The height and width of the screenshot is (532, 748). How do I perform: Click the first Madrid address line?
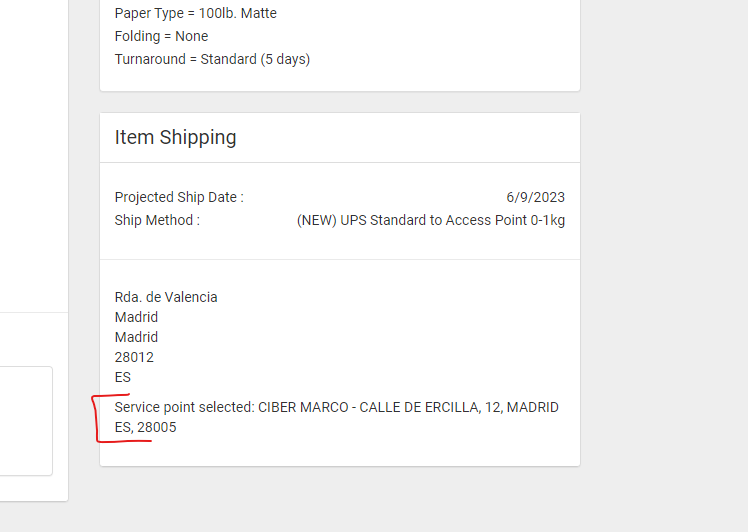136,317
